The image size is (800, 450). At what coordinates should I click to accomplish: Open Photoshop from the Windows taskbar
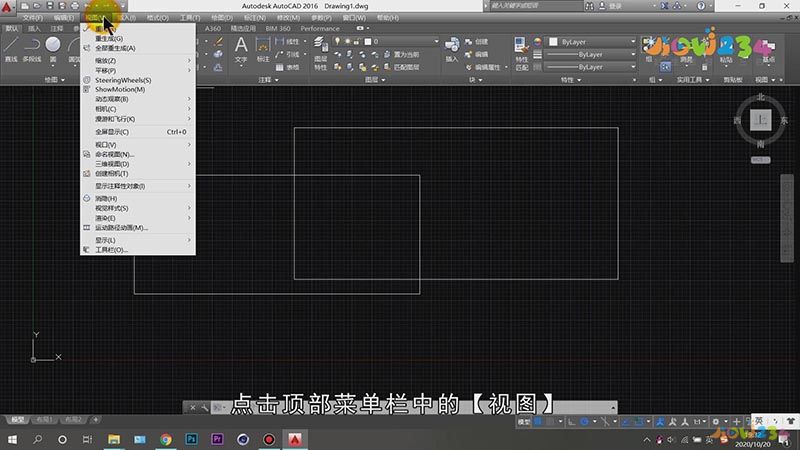point(191,439)
